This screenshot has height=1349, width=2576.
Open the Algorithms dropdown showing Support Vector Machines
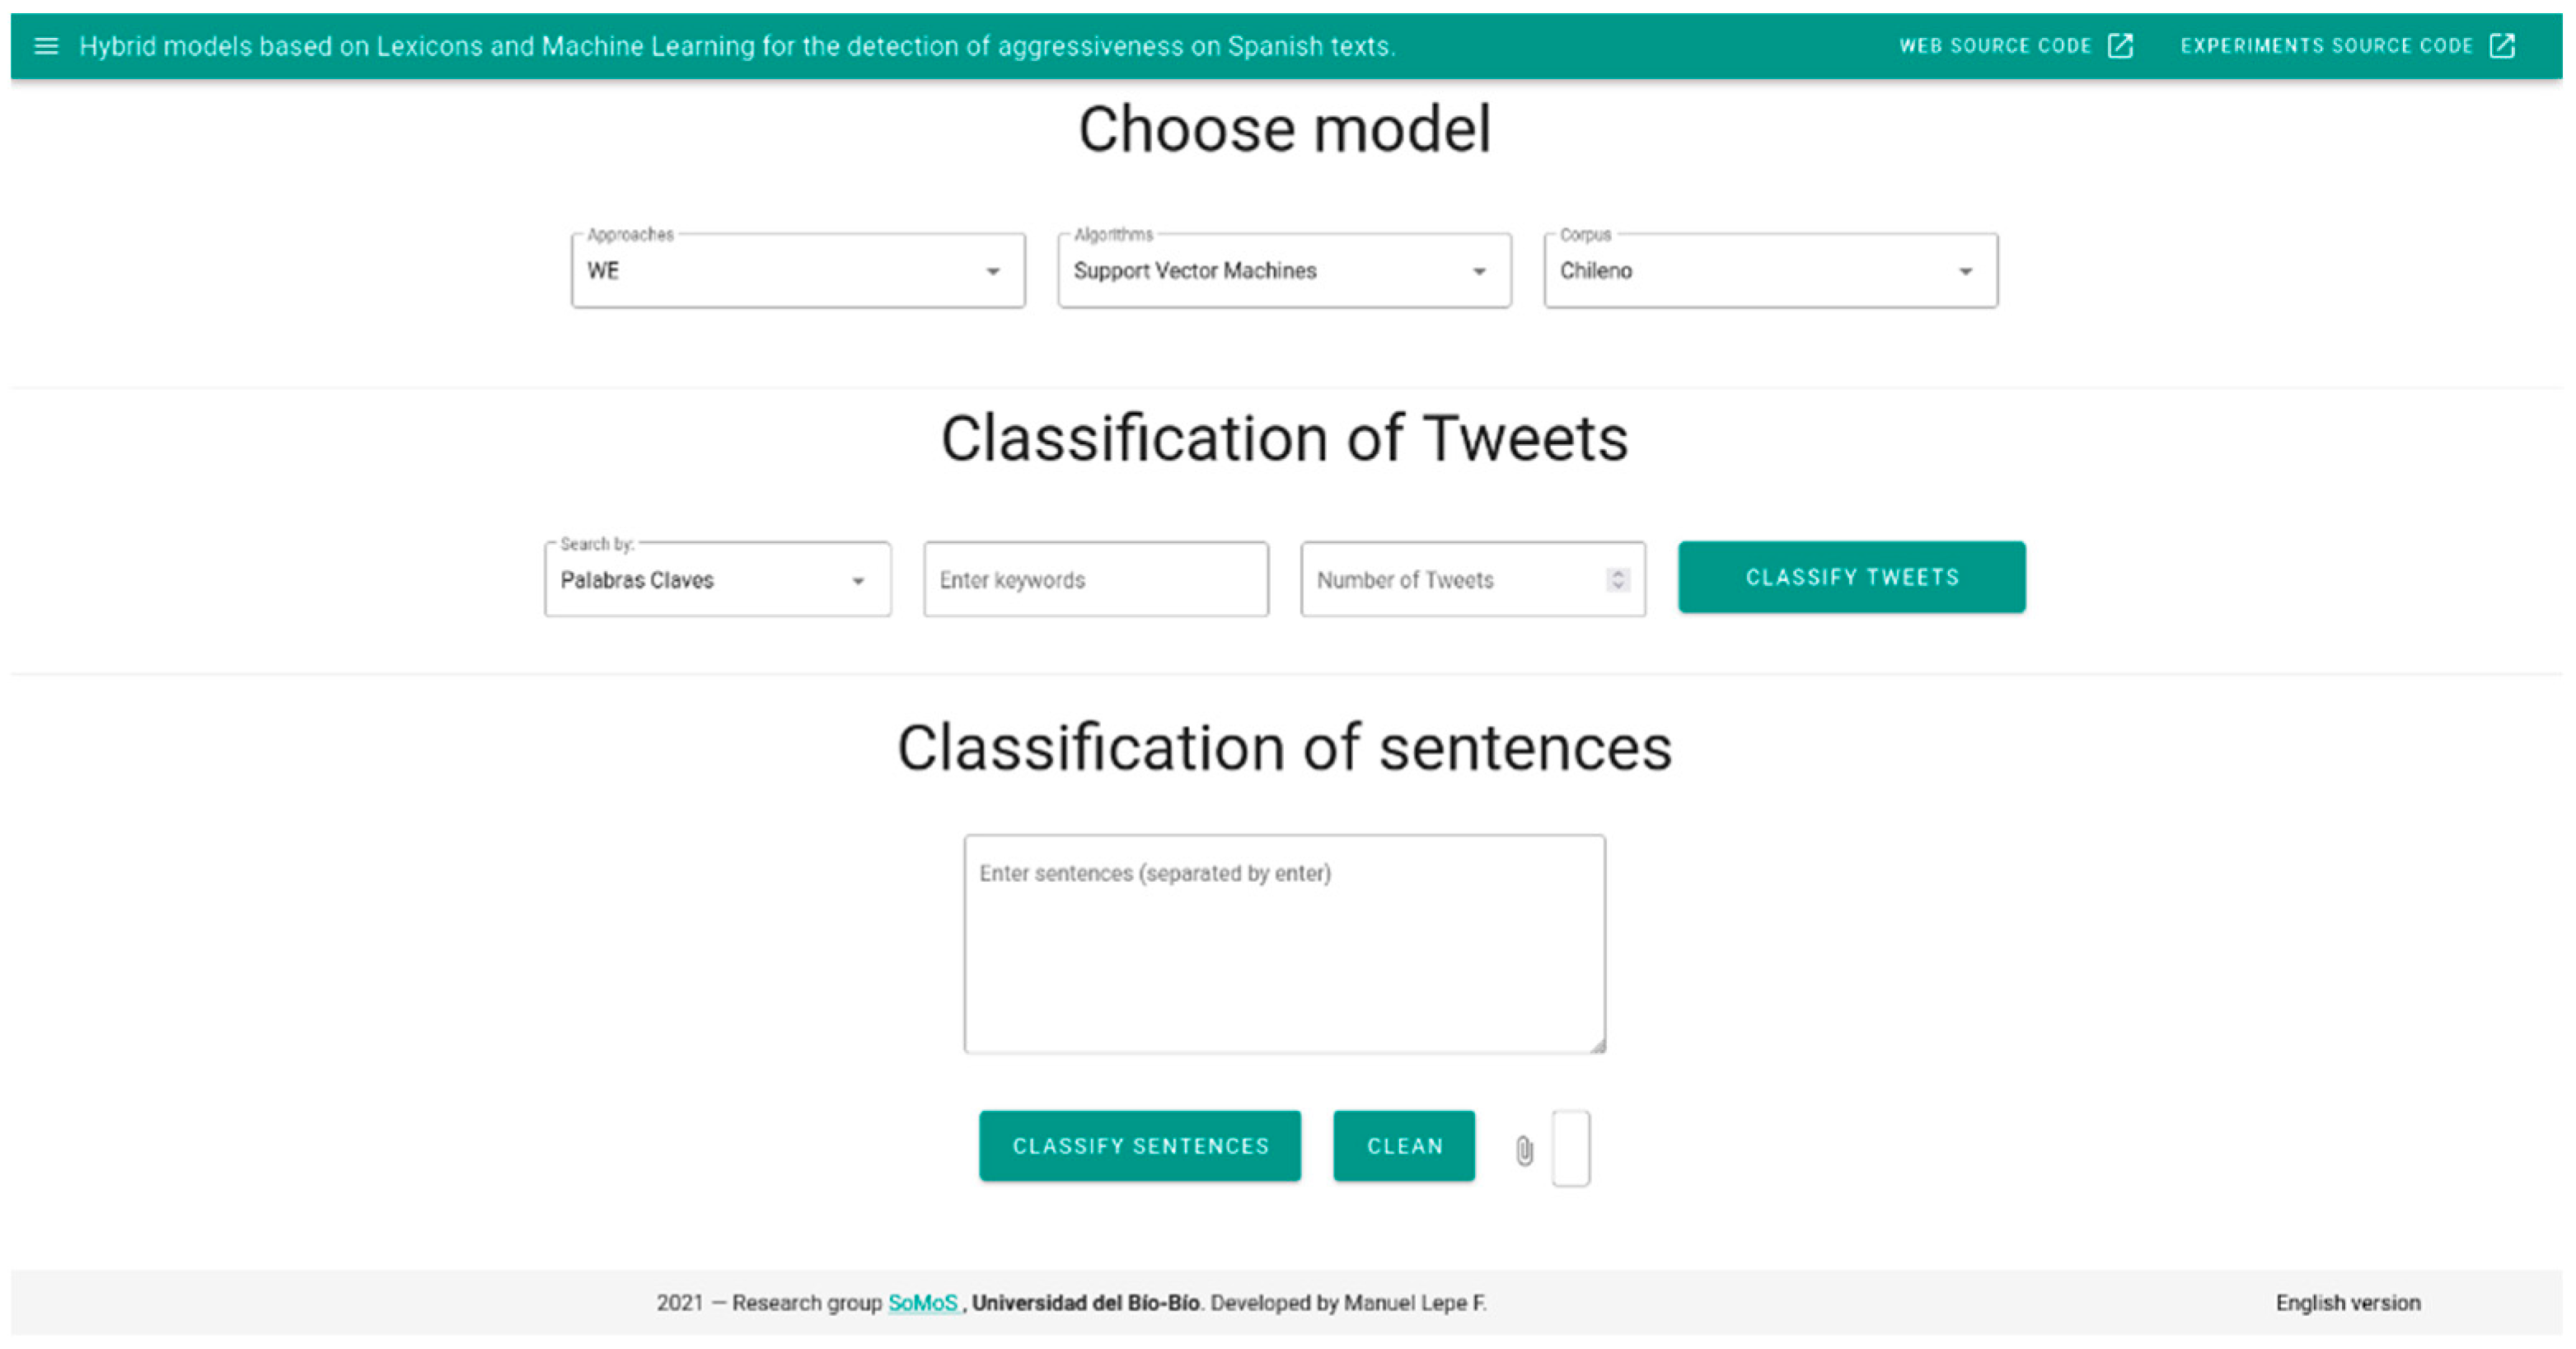click(x=1284, y=271)
